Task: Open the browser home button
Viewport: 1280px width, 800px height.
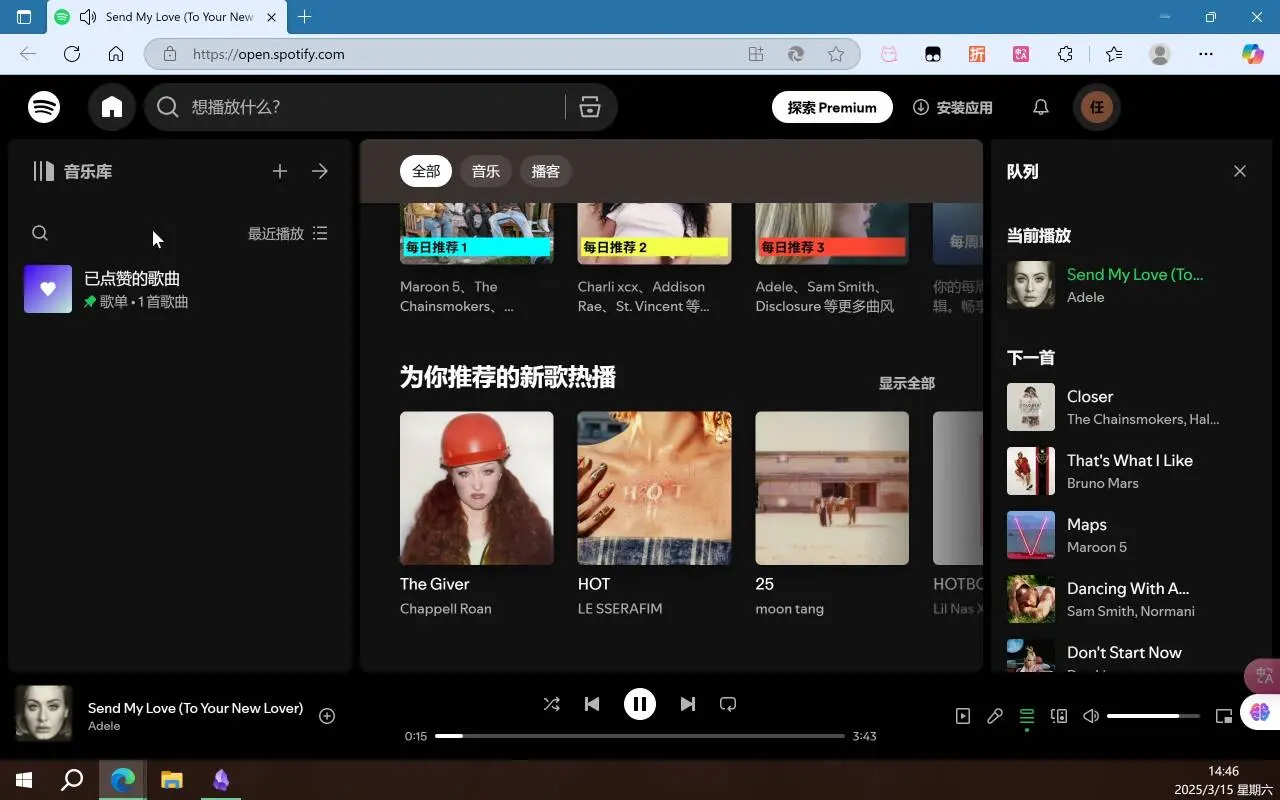Action: pos(116,54)
